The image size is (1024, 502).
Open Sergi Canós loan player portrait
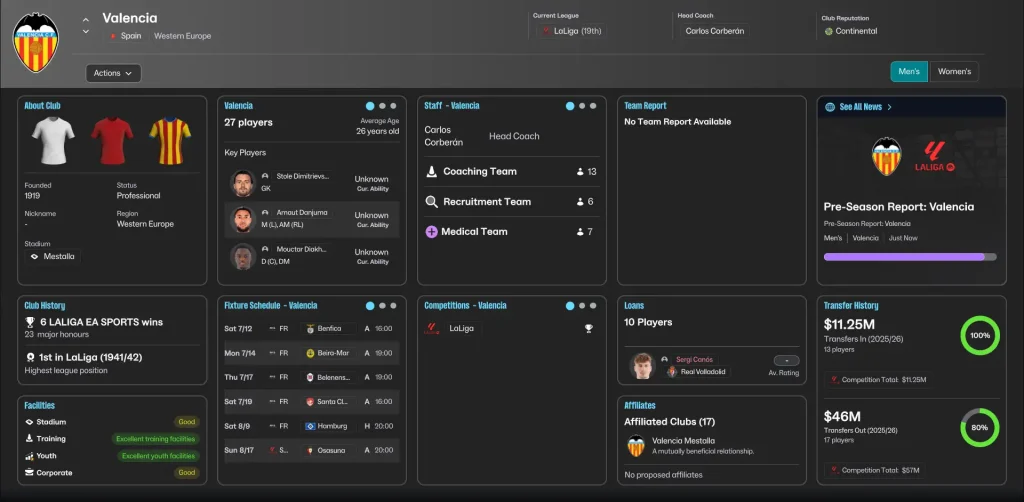coord(643,366)
